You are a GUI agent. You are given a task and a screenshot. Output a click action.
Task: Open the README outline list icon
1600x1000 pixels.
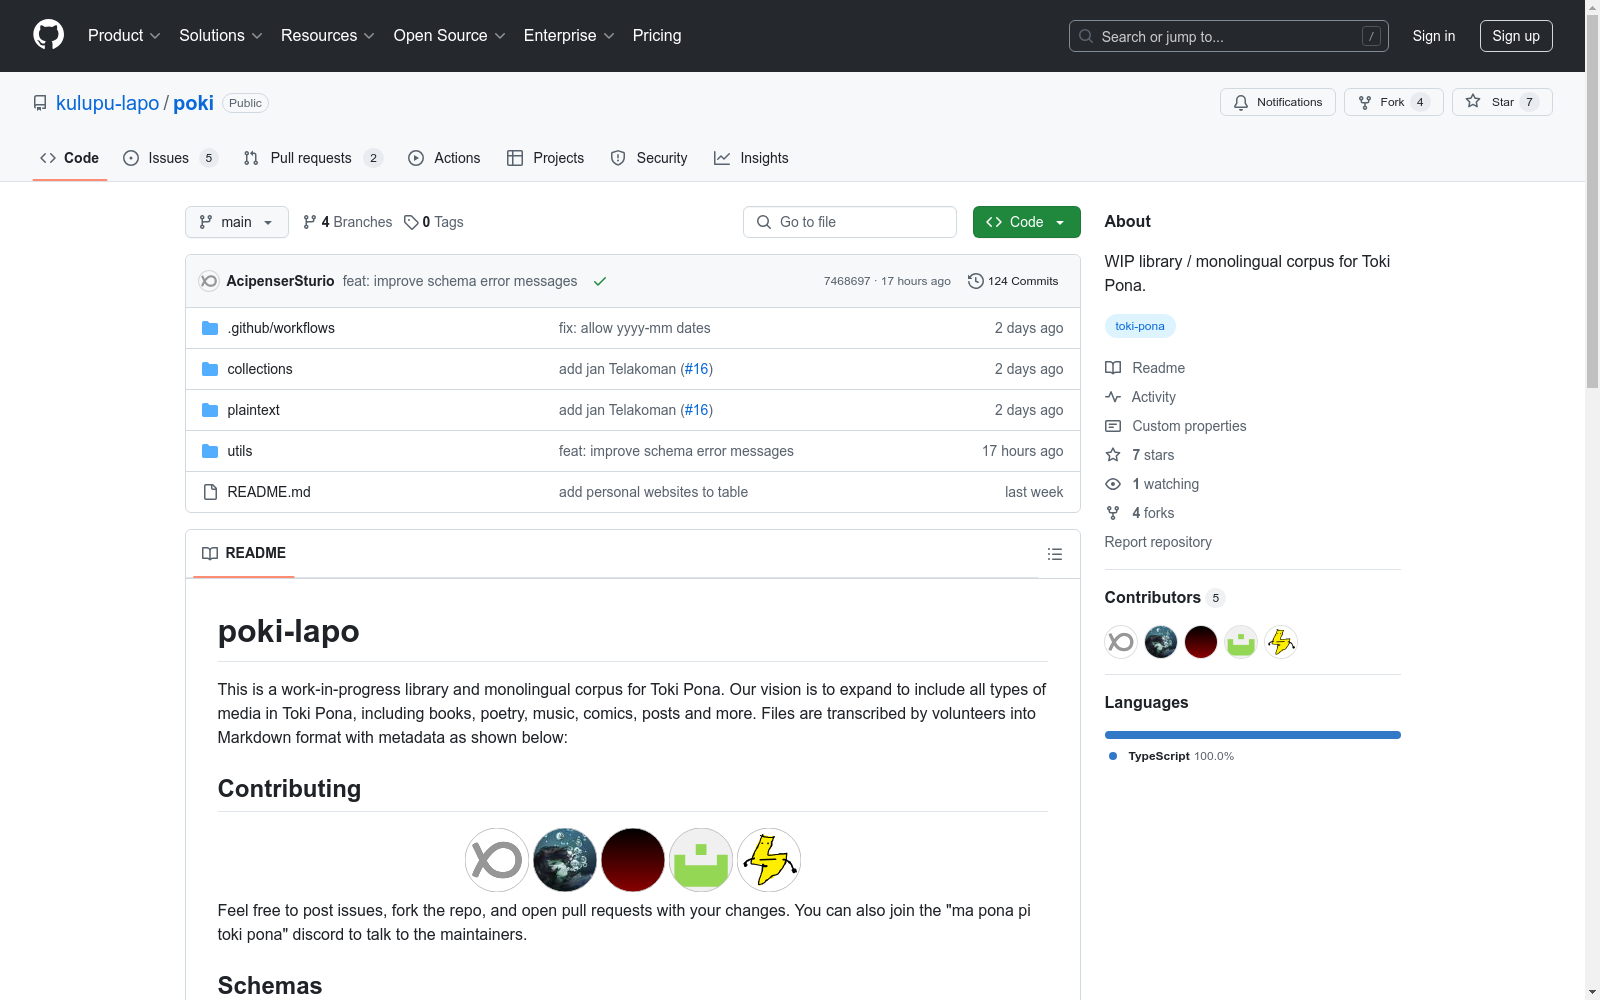[x=1054, y=554]
